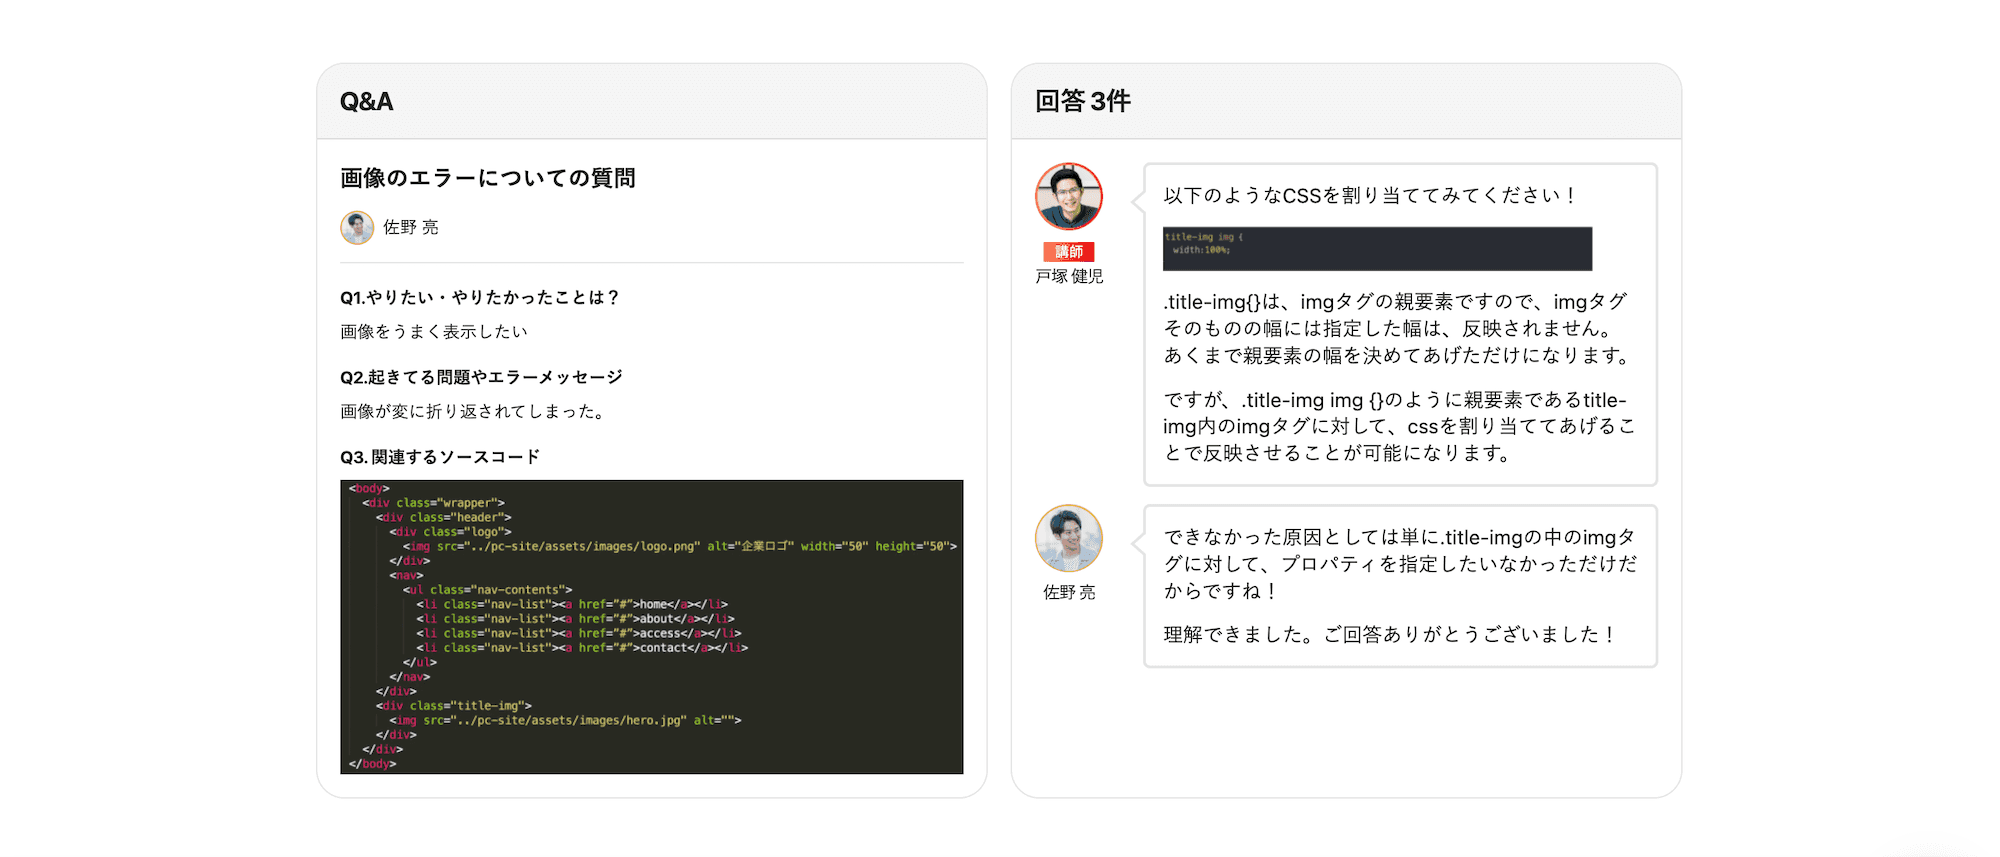
Task: Click the red 講師 badge
Action: click(x=1069, y=252)
